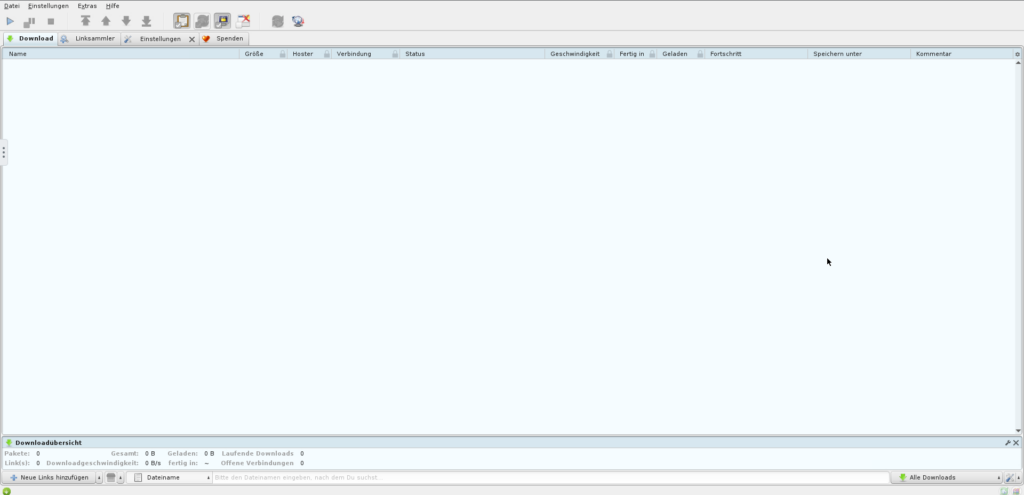Click the update globe icon
The image size is (1024, 495).
click(298, 22)
